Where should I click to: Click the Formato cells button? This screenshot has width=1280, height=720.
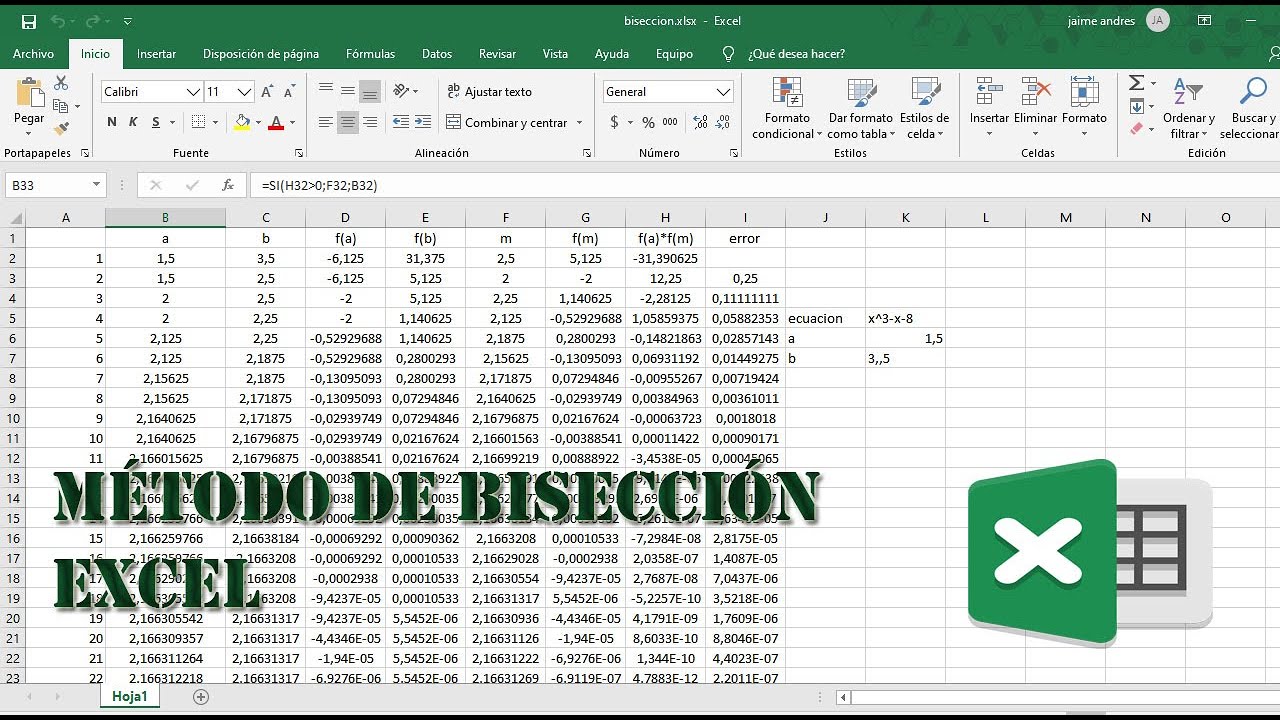pos(1084,108)
